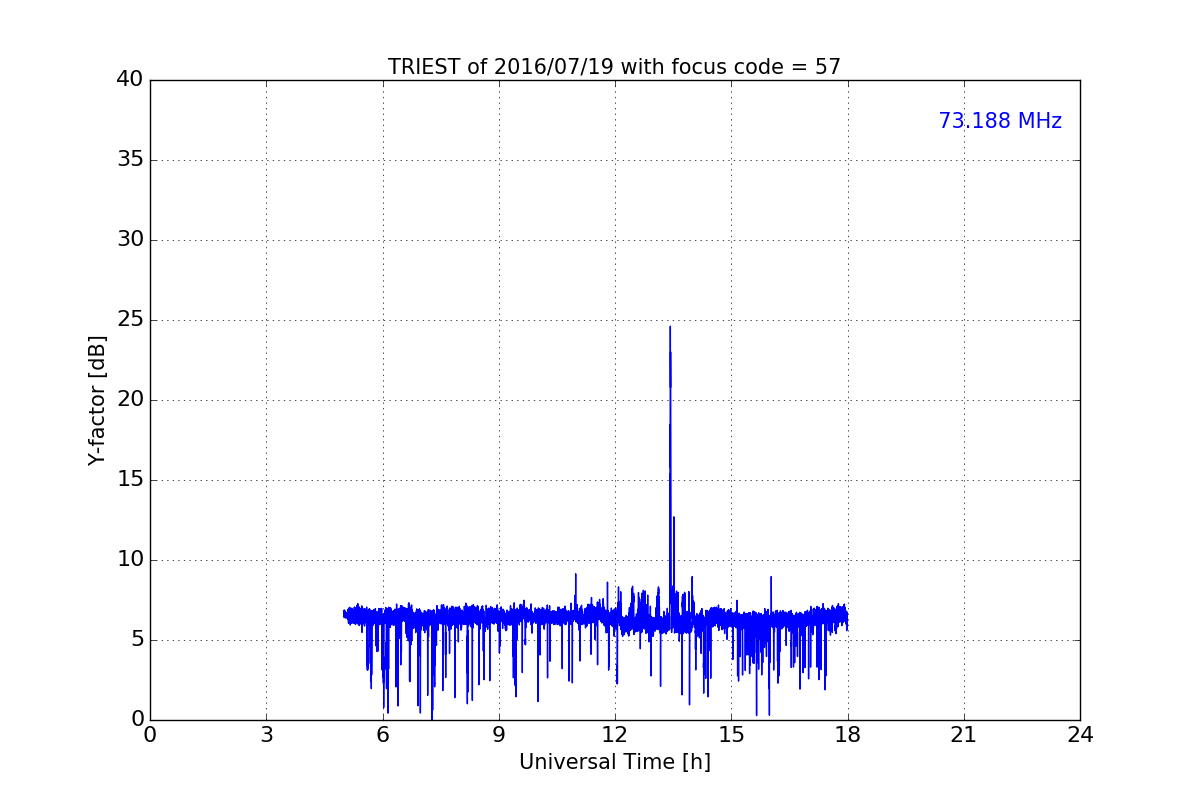The image size is (1200, 800).
Task: Click the x-axis tick label 6
Action: coord(383,734)
